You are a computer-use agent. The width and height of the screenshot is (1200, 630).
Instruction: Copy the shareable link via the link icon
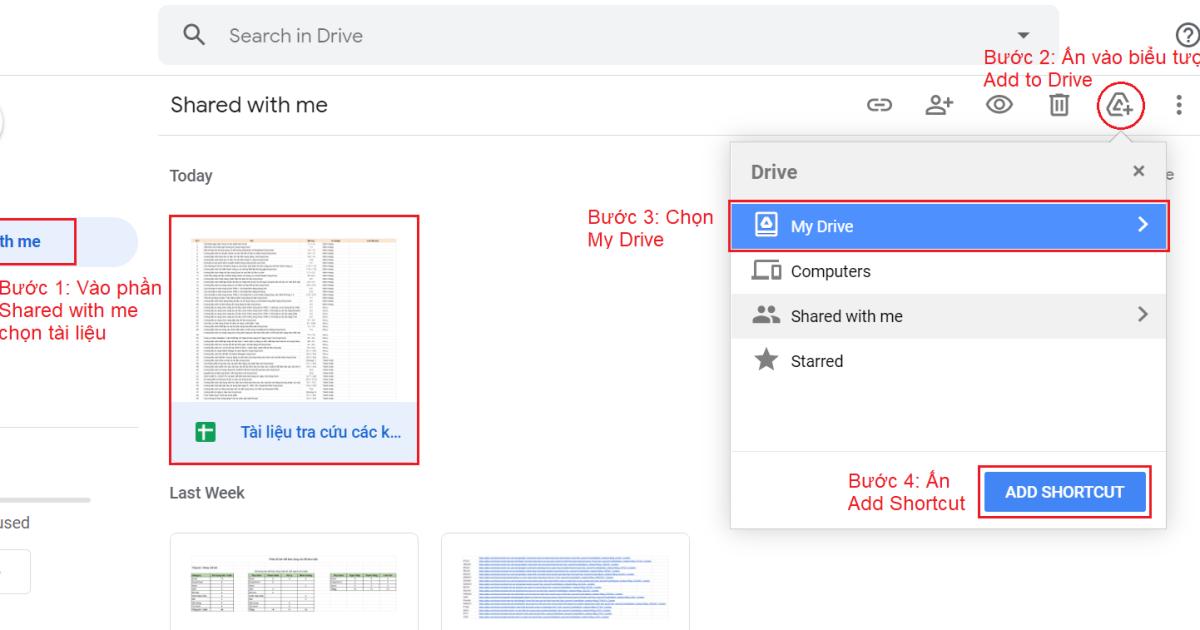(x=881, y=103)
